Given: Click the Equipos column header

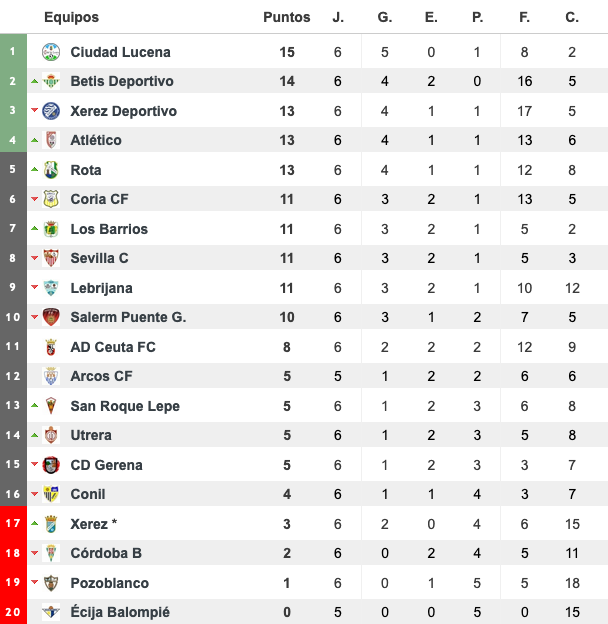Looking at the screenshot, I should tap(71, 17).
